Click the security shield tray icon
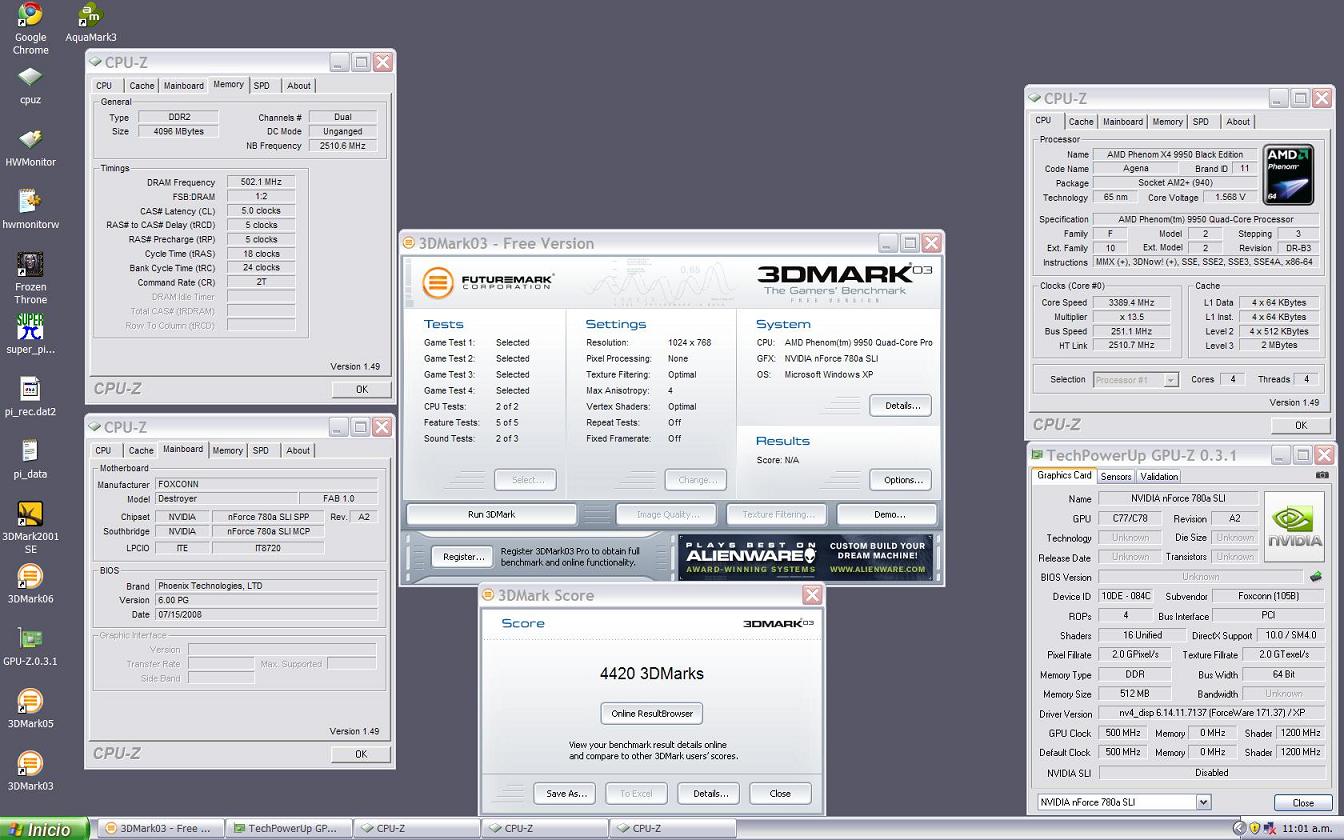Screen dimensions: 1344x840 coord(1254,829)
